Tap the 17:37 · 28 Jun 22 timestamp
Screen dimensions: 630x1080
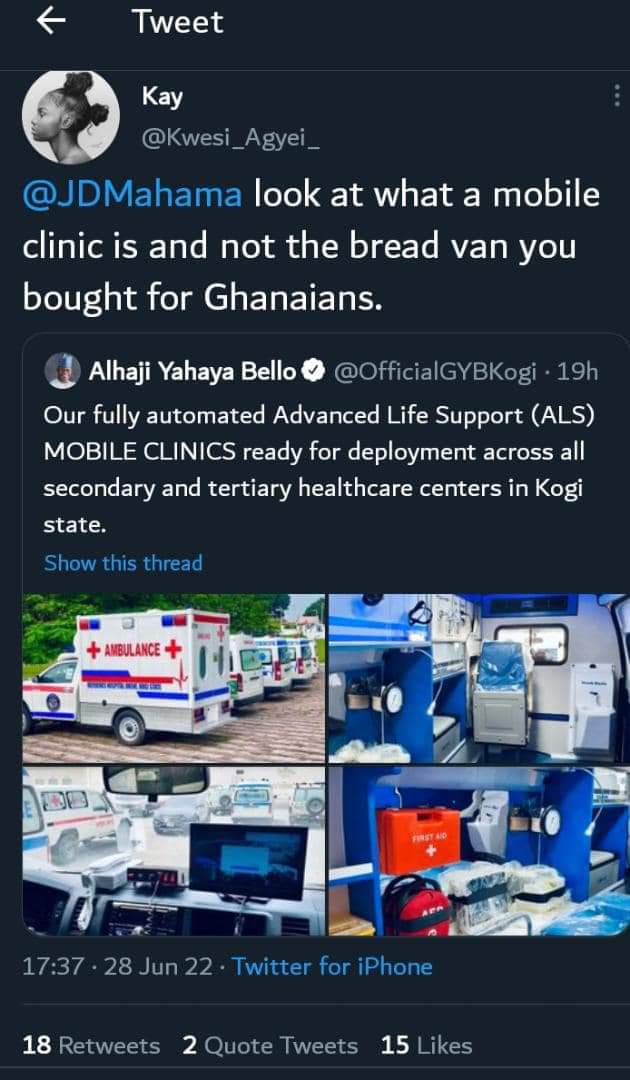coord(118,967)
